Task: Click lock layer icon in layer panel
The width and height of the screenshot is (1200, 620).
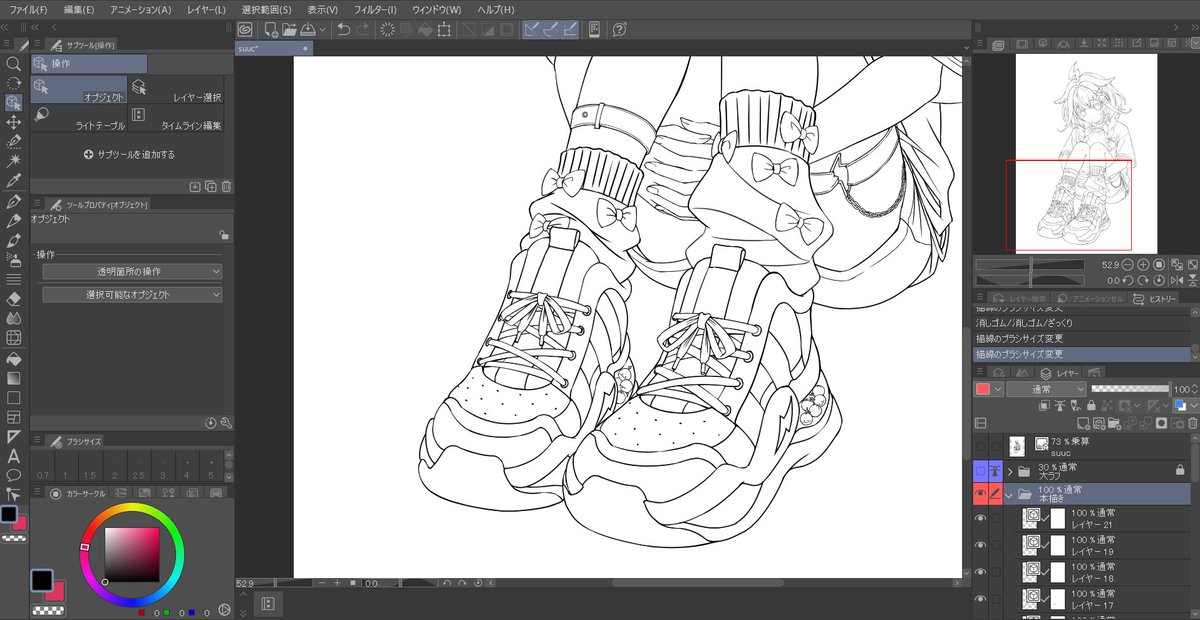Action: pos(1092,406)
